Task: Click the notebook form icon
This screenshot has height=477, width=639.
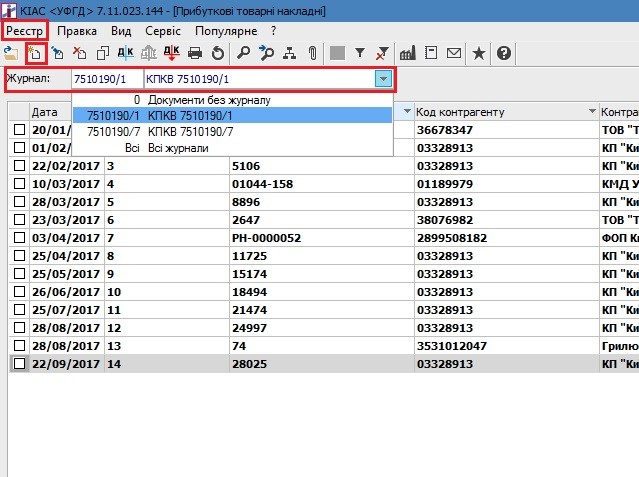Action: tap(431, 53)
